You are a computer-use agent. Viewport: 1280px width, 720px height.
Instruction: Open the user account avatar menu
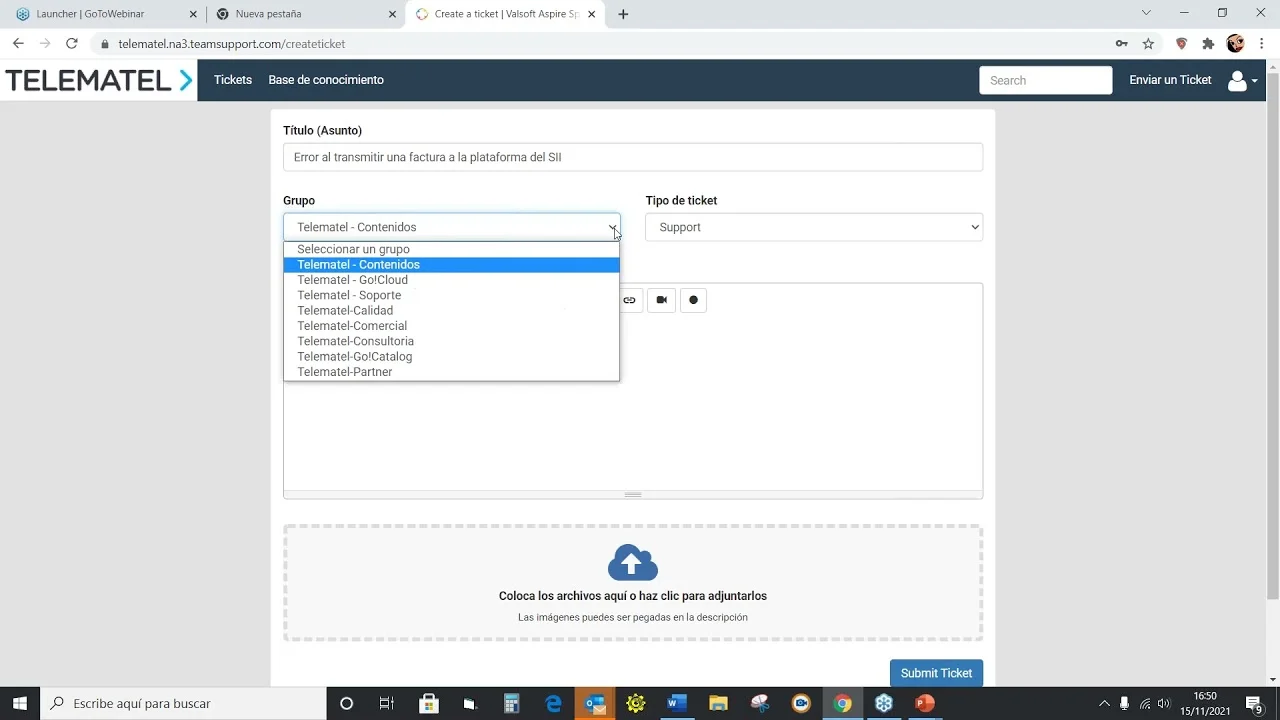tap(1242, 81)
